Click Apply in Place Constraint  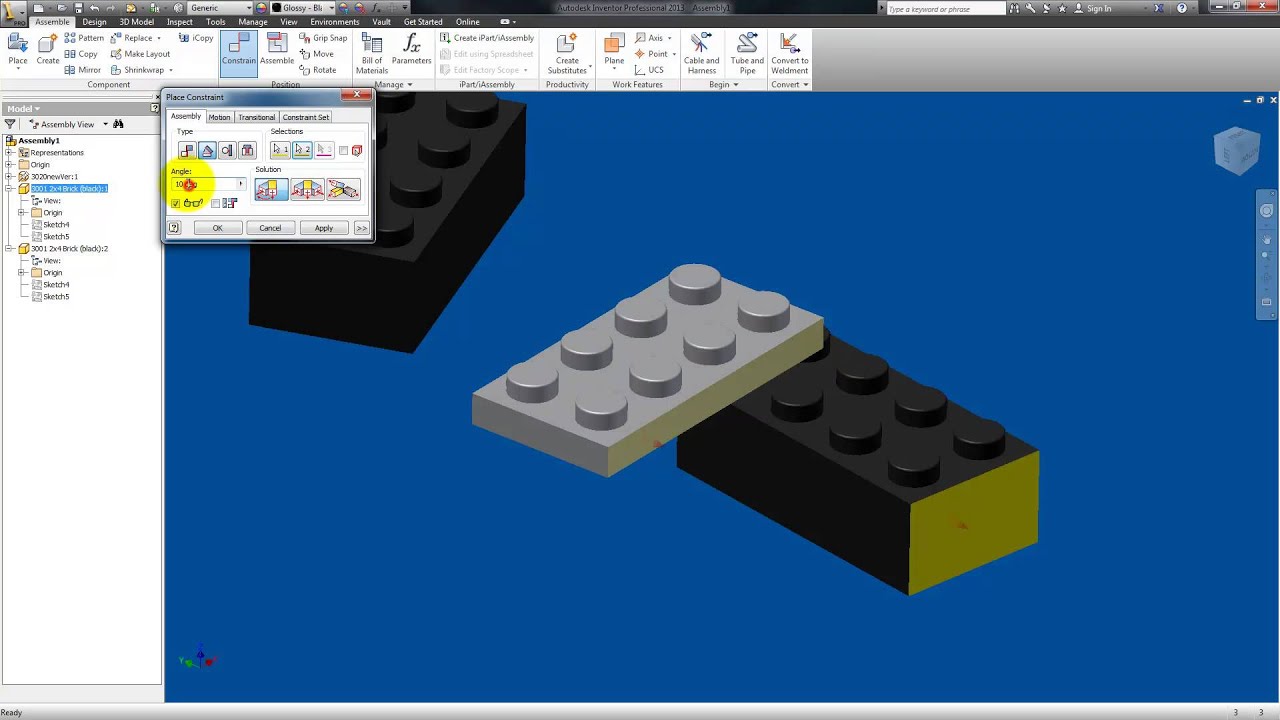[x=324, y=228]
